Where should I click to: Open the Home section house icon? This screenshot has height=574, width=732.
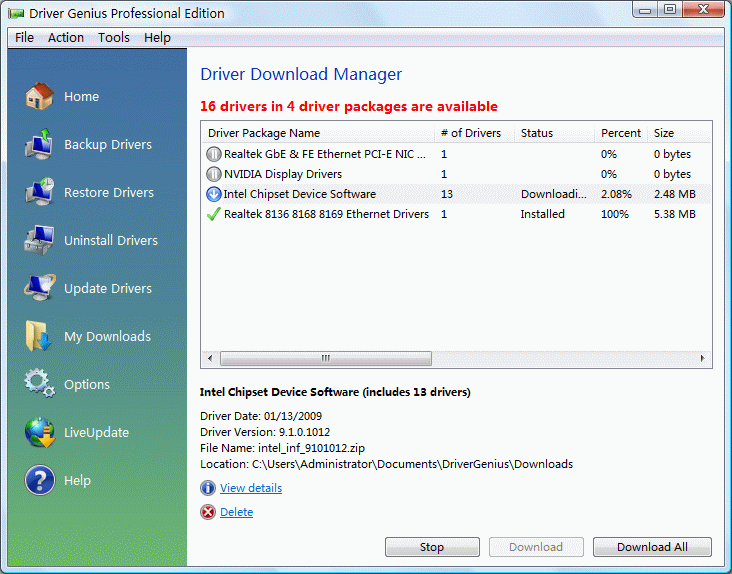tap(39, 96)
